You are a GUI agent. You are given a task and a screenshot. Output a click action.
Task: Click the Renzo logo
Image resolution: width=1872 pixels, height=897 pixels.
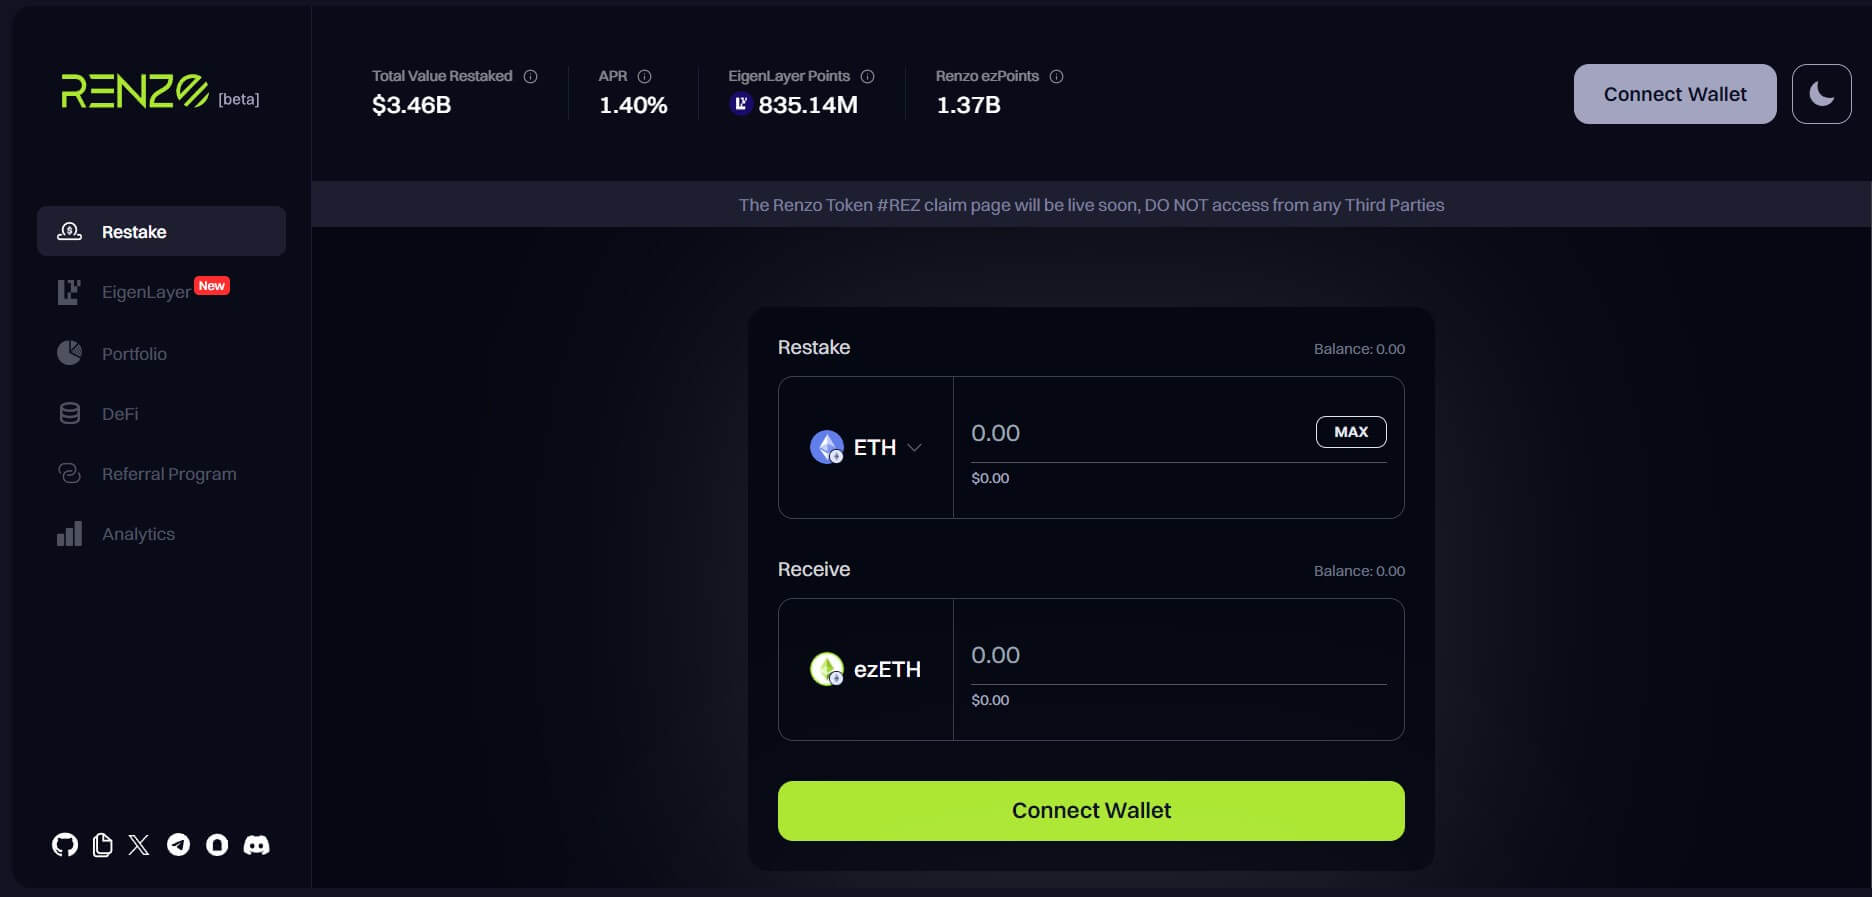click(135, 91)
